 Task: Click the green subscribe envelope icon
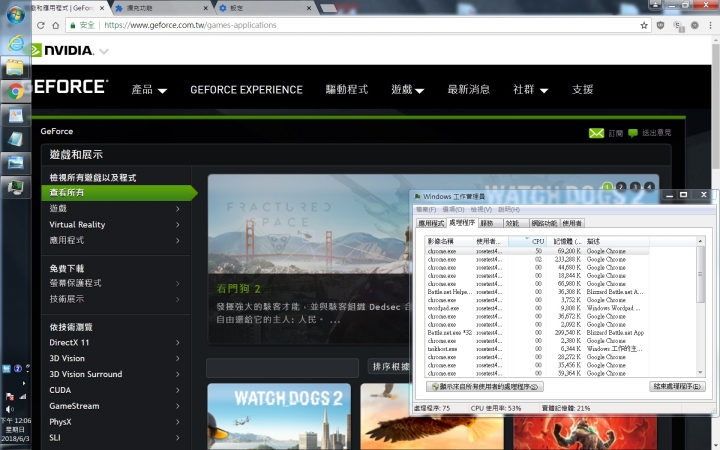click(x=596, y=133)
